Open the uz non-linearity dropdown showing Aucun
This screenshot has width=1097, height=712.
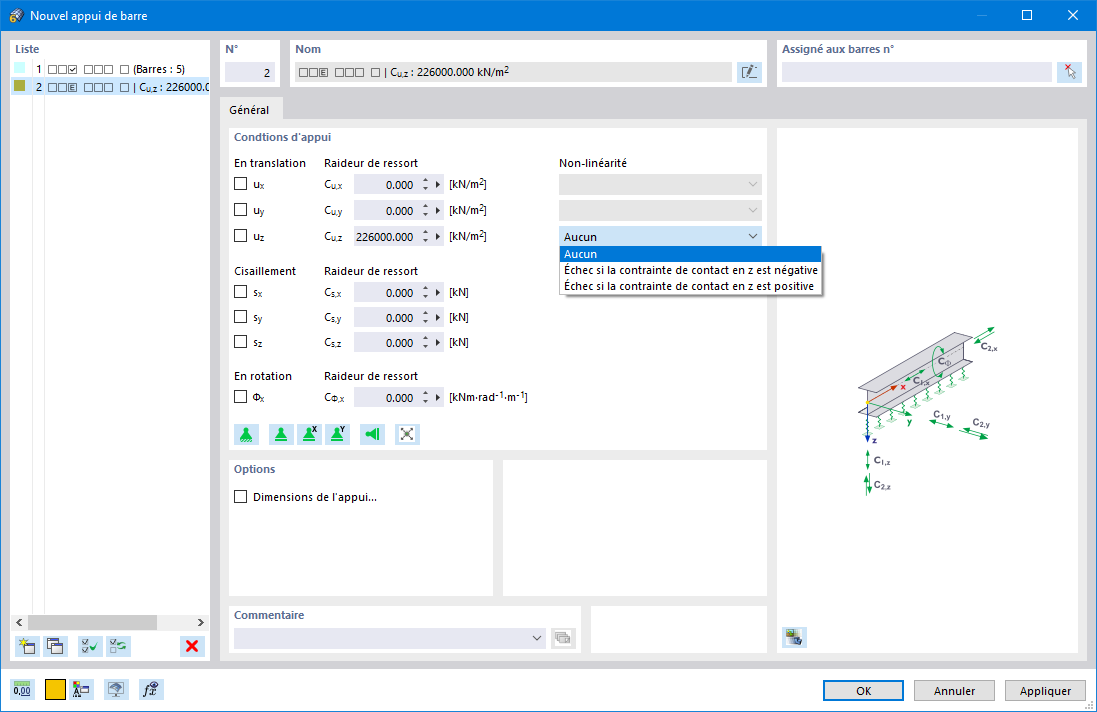pyautogui.click(x=660, y=236)
